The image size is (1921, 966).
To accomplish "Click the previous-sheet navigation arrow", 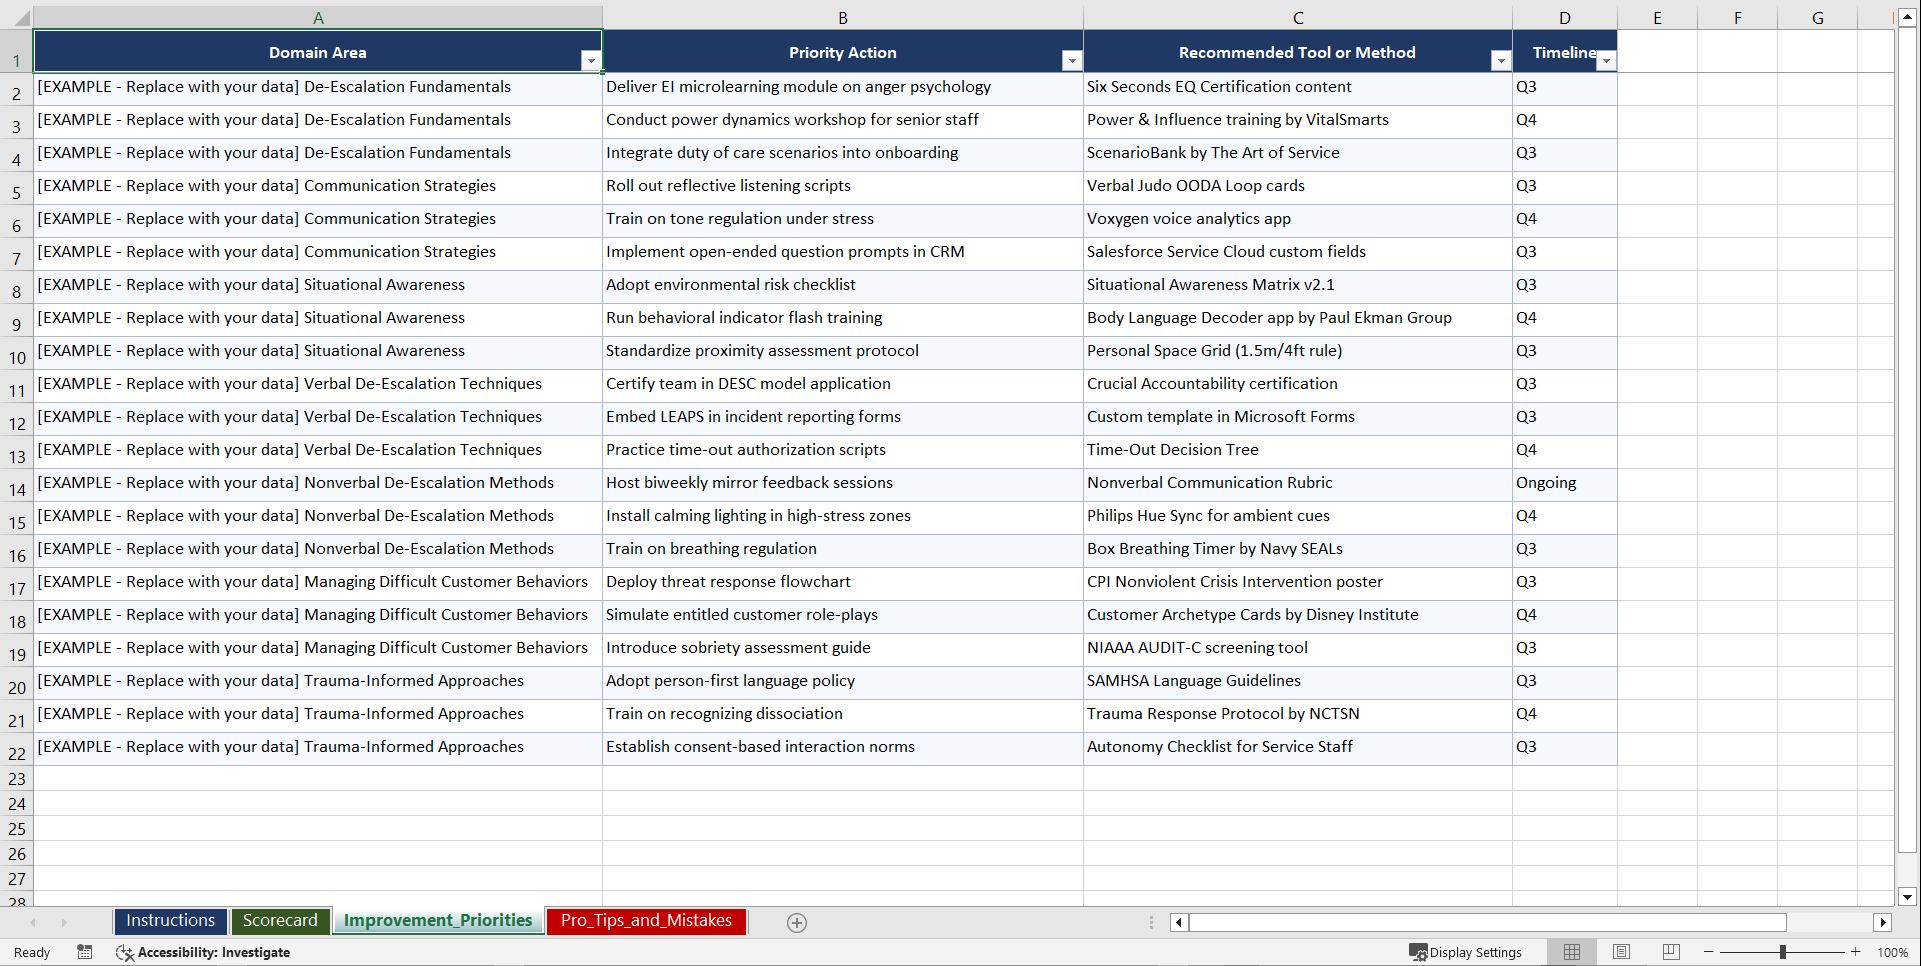I will click(x=33, y=922).
